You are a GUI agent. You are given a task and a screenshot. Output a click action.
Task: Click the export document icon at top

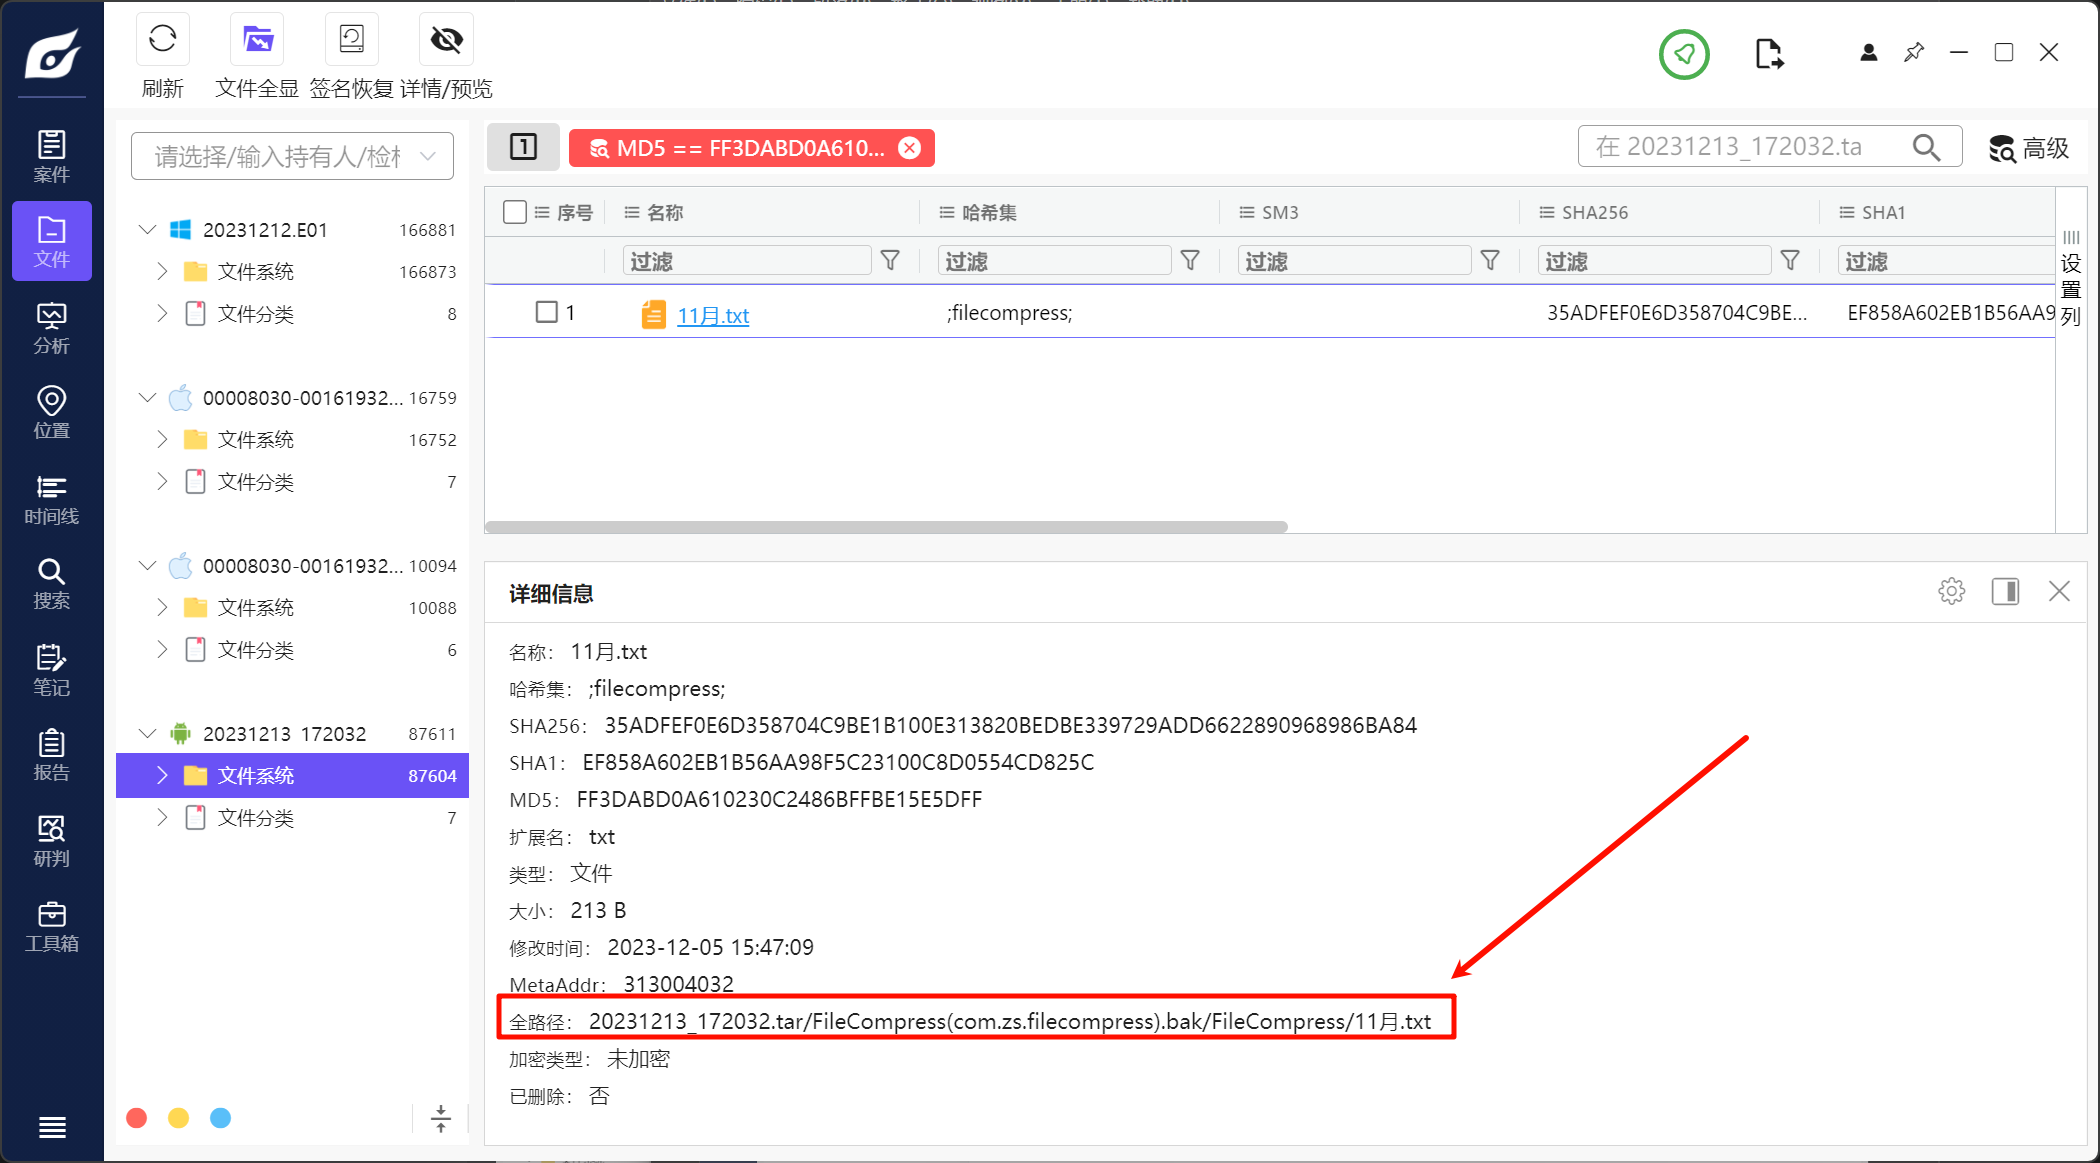pyautogui.click(x=1768, y=54)
